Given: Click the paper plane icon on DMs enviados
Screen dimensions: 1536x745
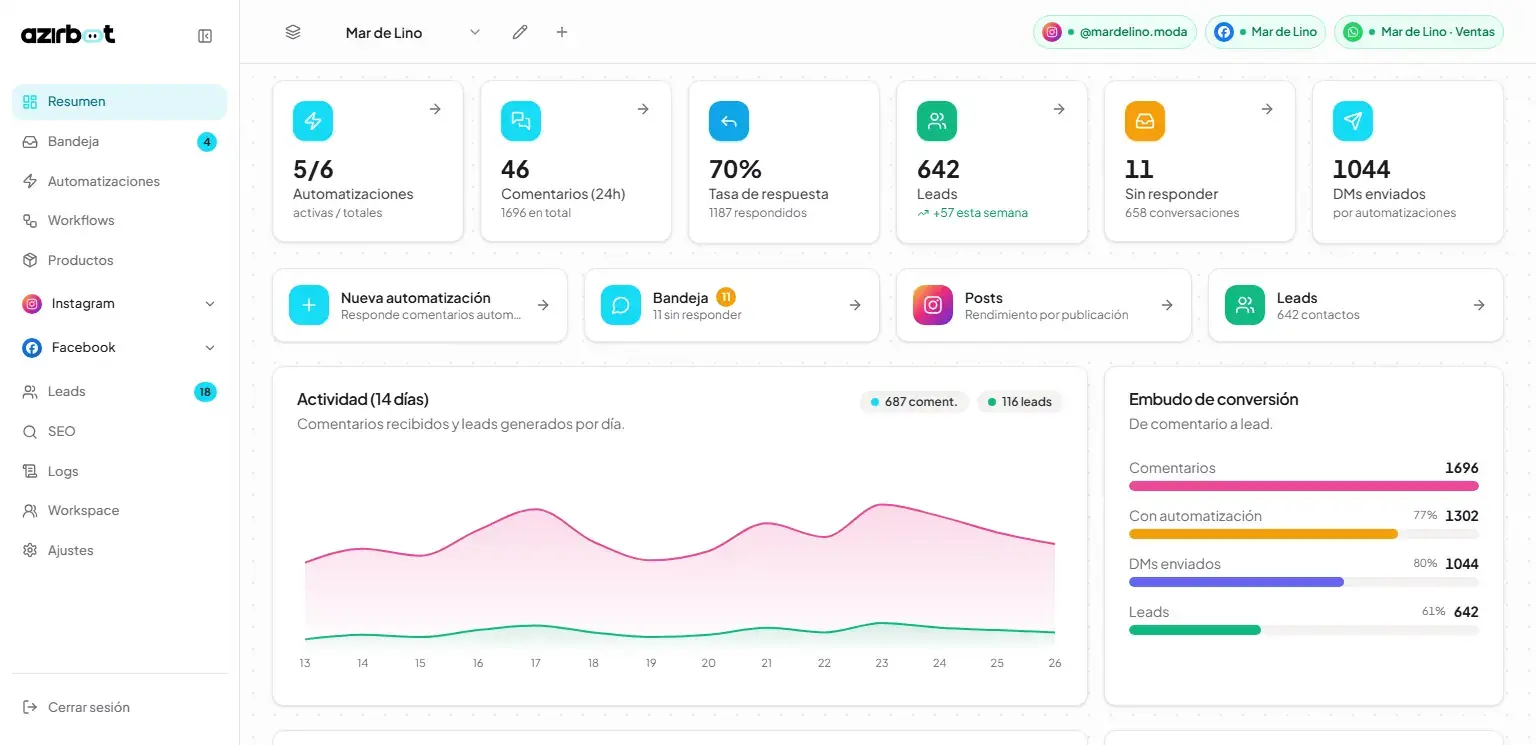Looking at the screenshot, I should [1353, 121].
